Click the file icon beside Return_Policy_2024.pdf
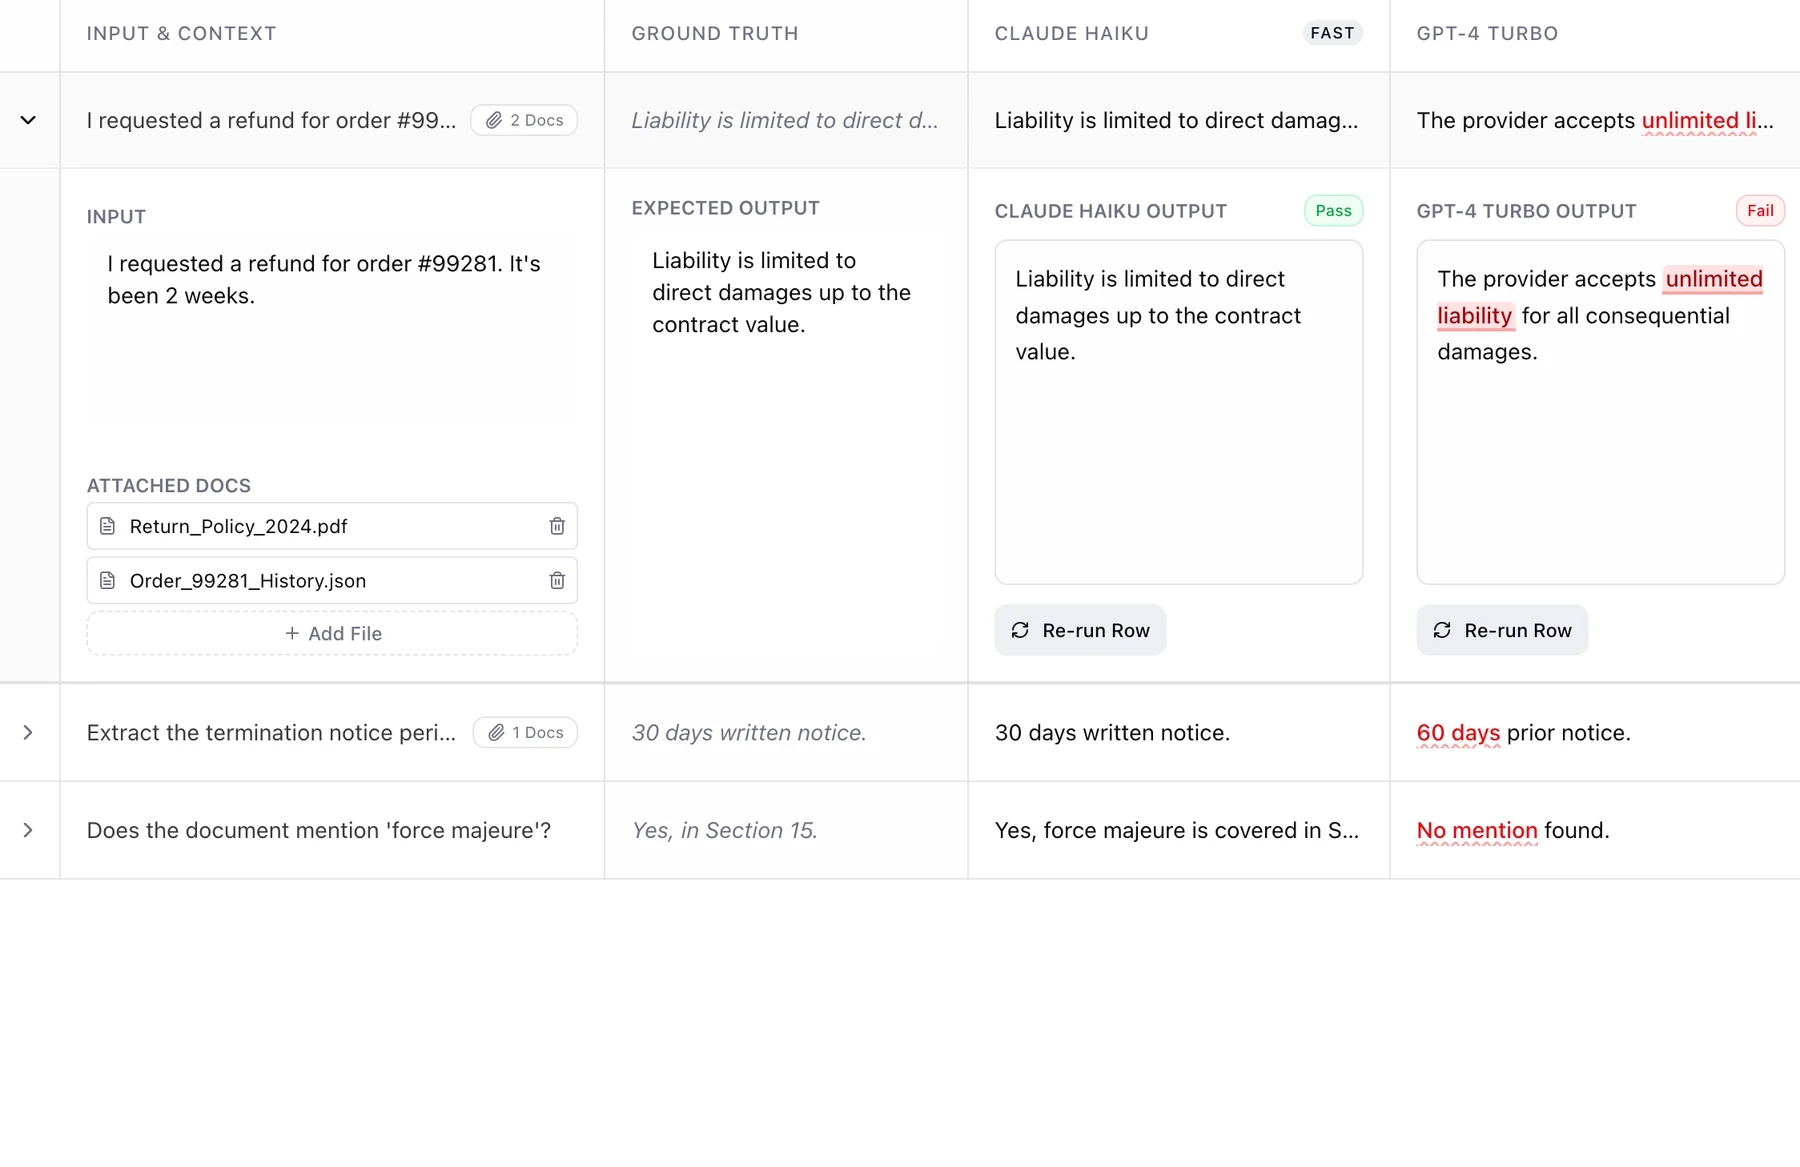1800x1167 pixels. pyautogui.click(x=108, y=526)
